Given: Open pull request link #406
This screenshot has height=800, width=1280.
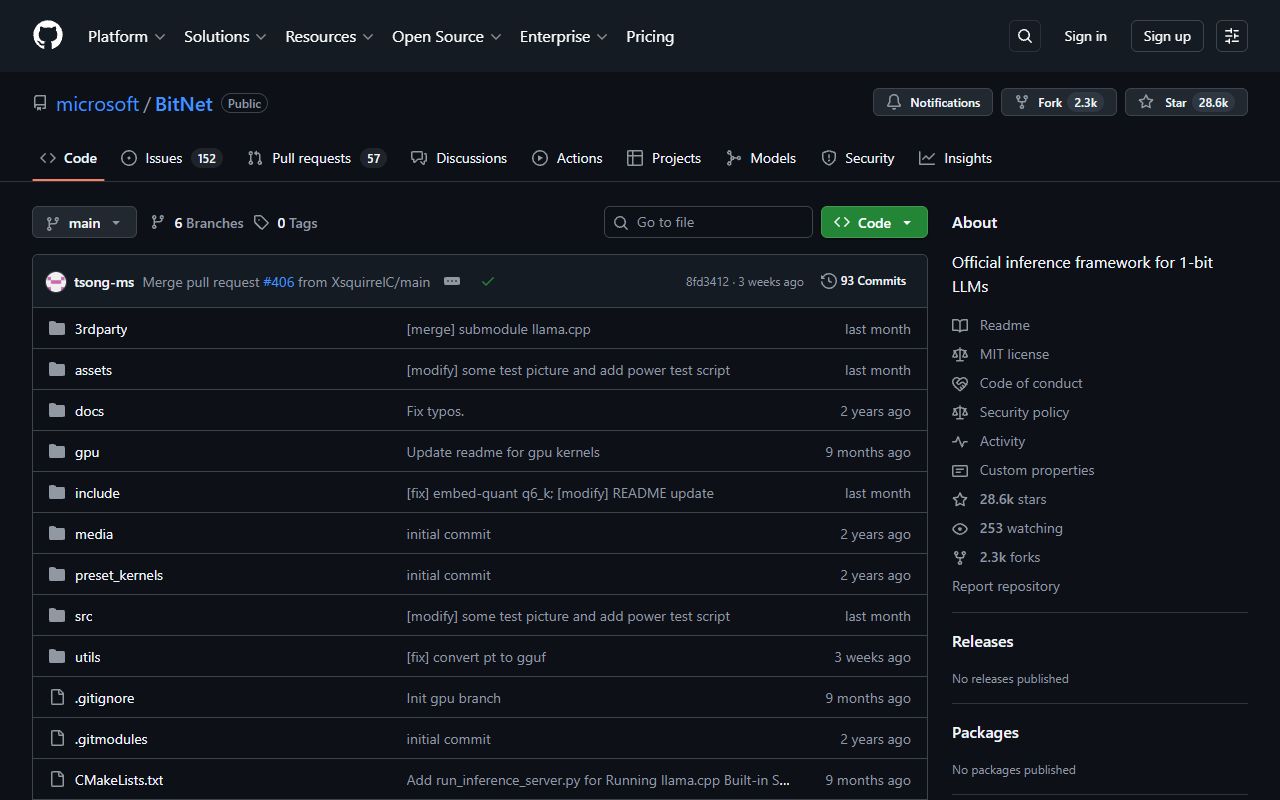Looking at the screenshot, I should click(x=278, y=282).
